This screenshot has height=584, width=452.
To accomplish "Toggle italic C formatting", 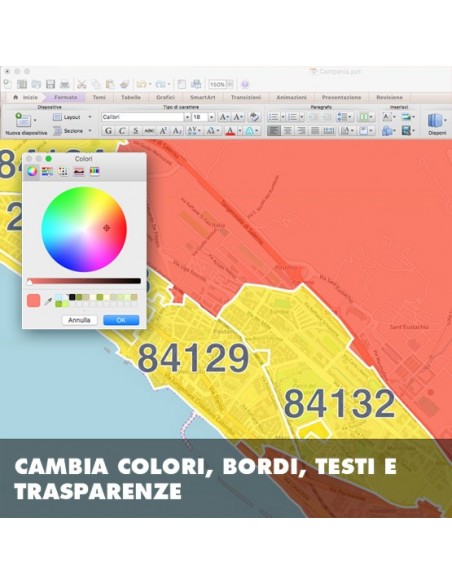I will point(122,131).
